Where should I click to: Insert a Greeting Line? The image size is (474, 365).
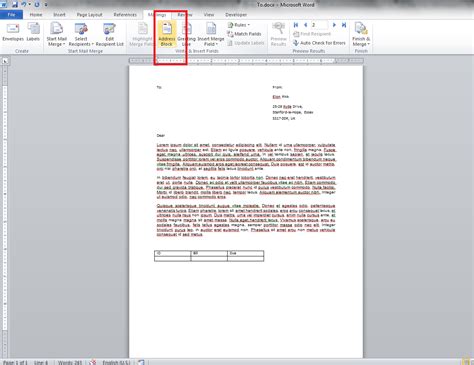point(186,35)
